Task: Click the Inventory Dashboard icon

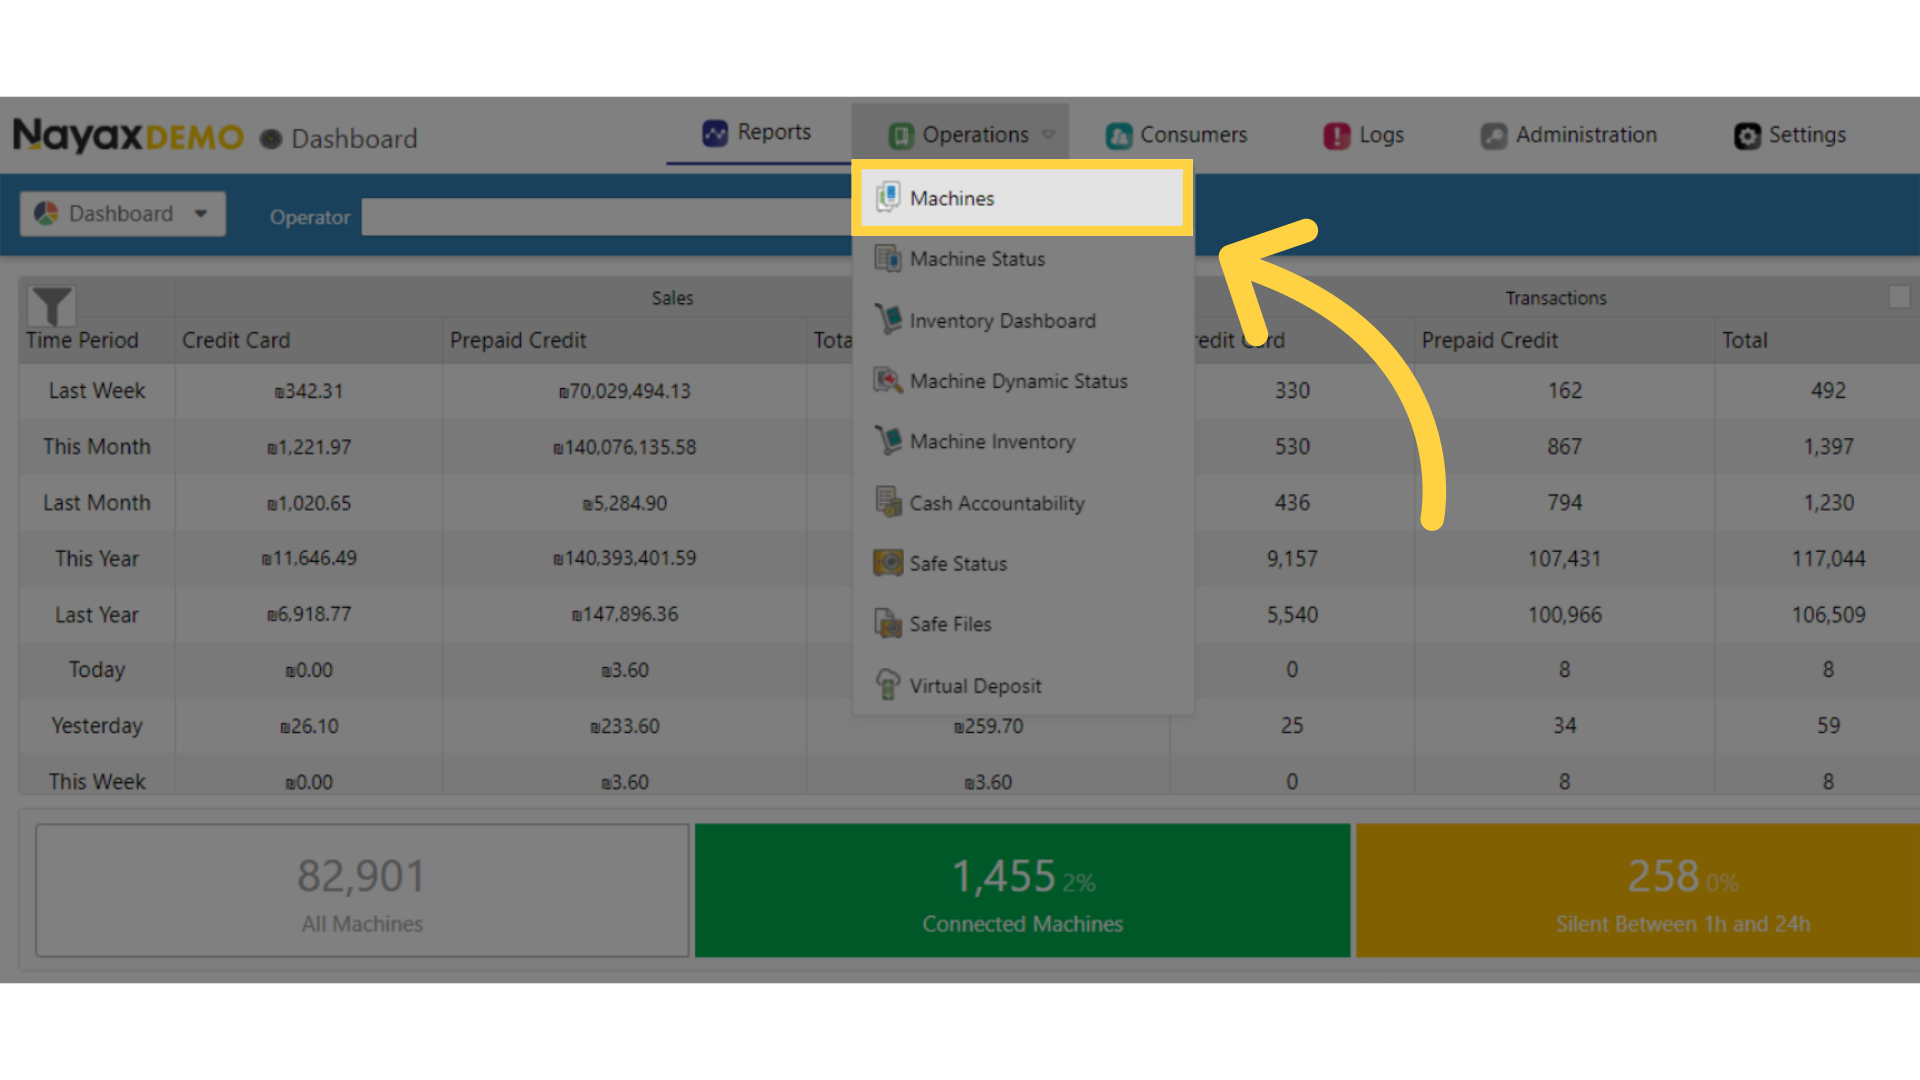Action: tap(887, 319)
